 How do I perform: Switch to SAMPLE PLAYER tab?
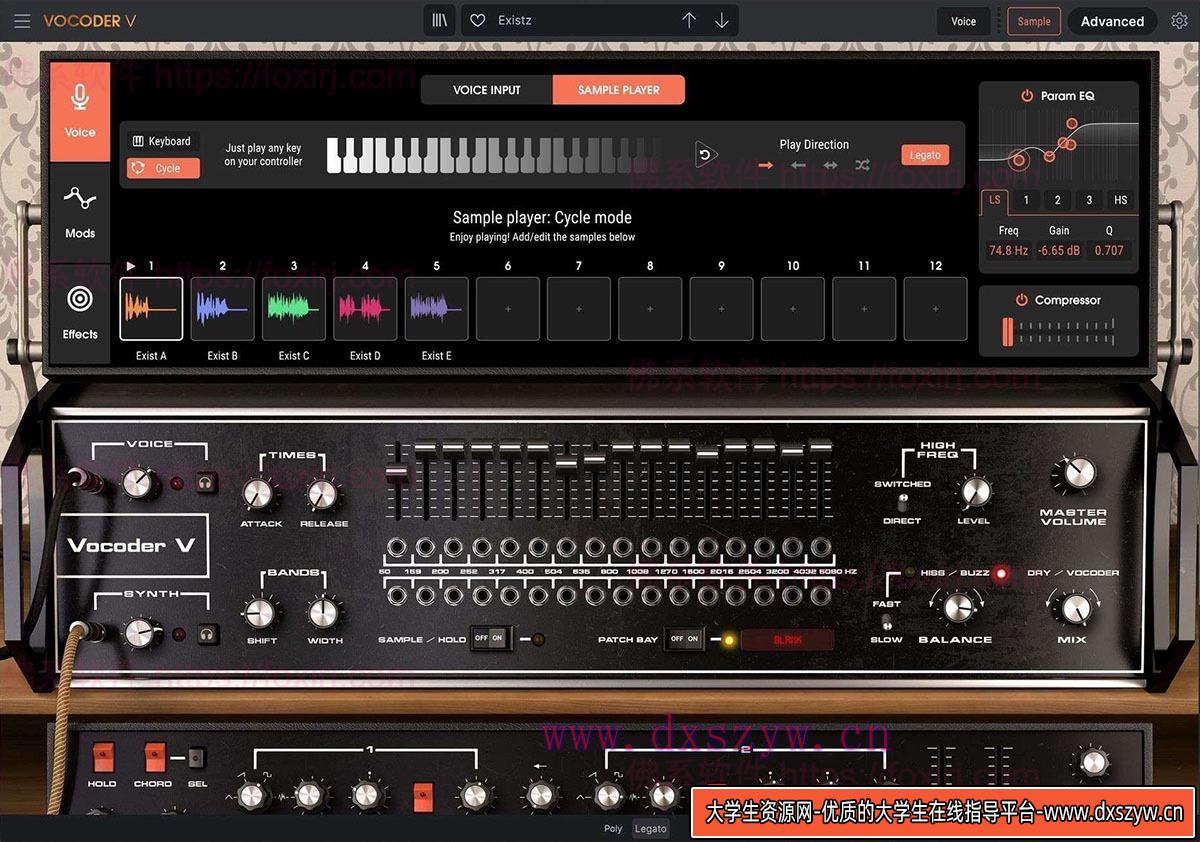619,90
